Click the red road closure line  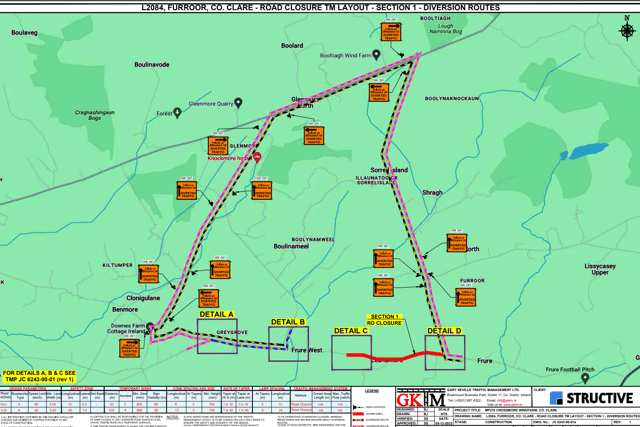[x=395, y=356]
